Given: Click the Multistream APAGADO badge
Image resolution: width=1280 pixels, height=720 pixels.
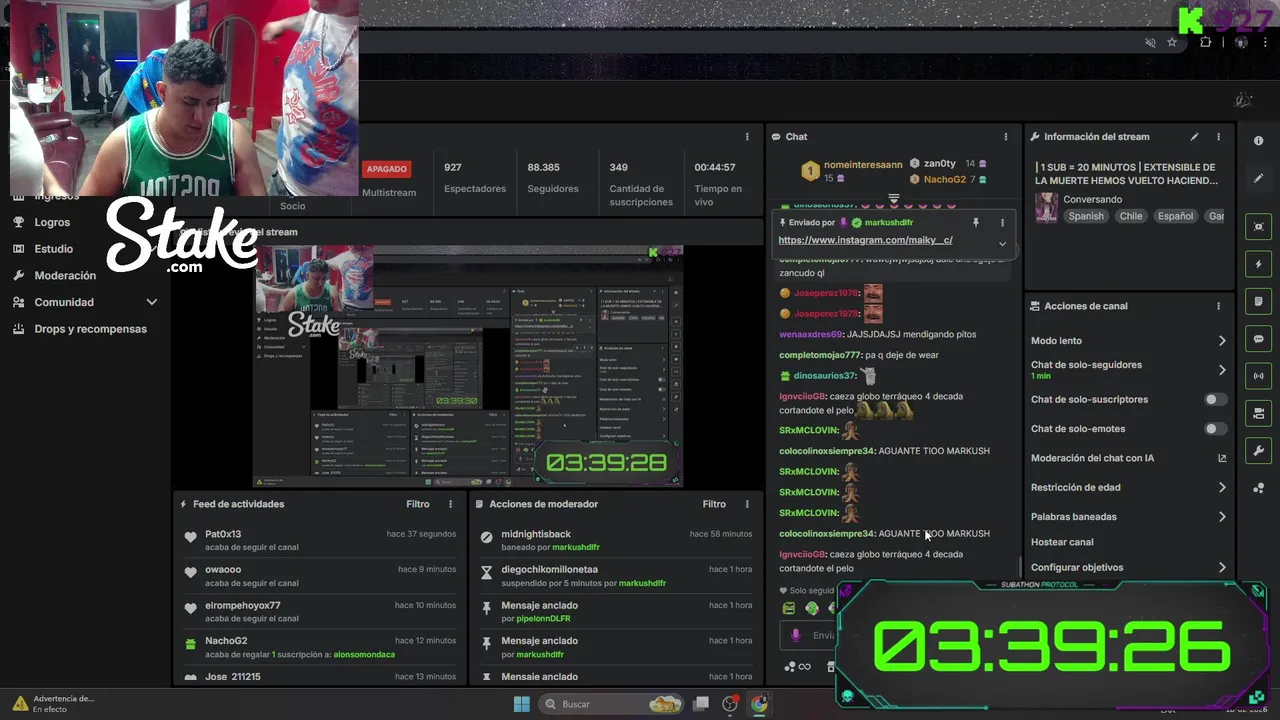Looking at the screenshot, I should (x=387, y=169).
